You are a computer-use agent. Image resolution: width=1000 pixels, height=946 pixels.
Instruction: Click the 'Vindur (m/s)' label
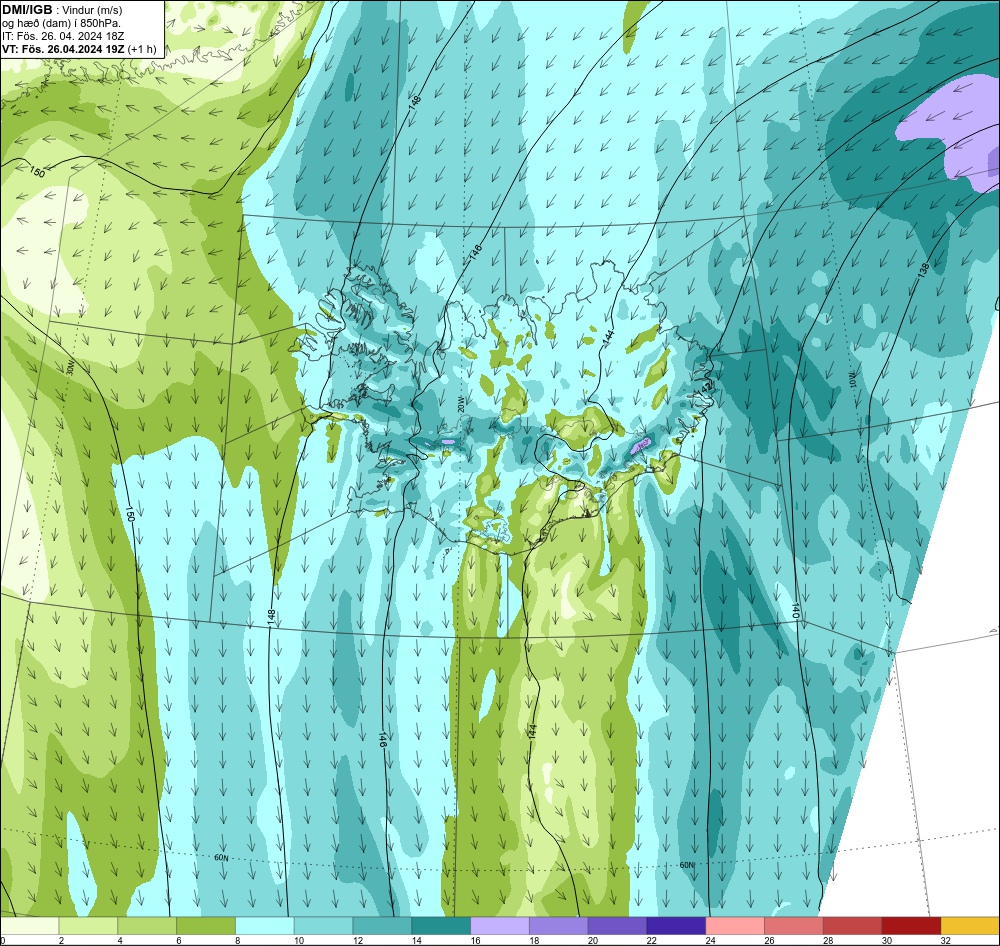(94, 10)
